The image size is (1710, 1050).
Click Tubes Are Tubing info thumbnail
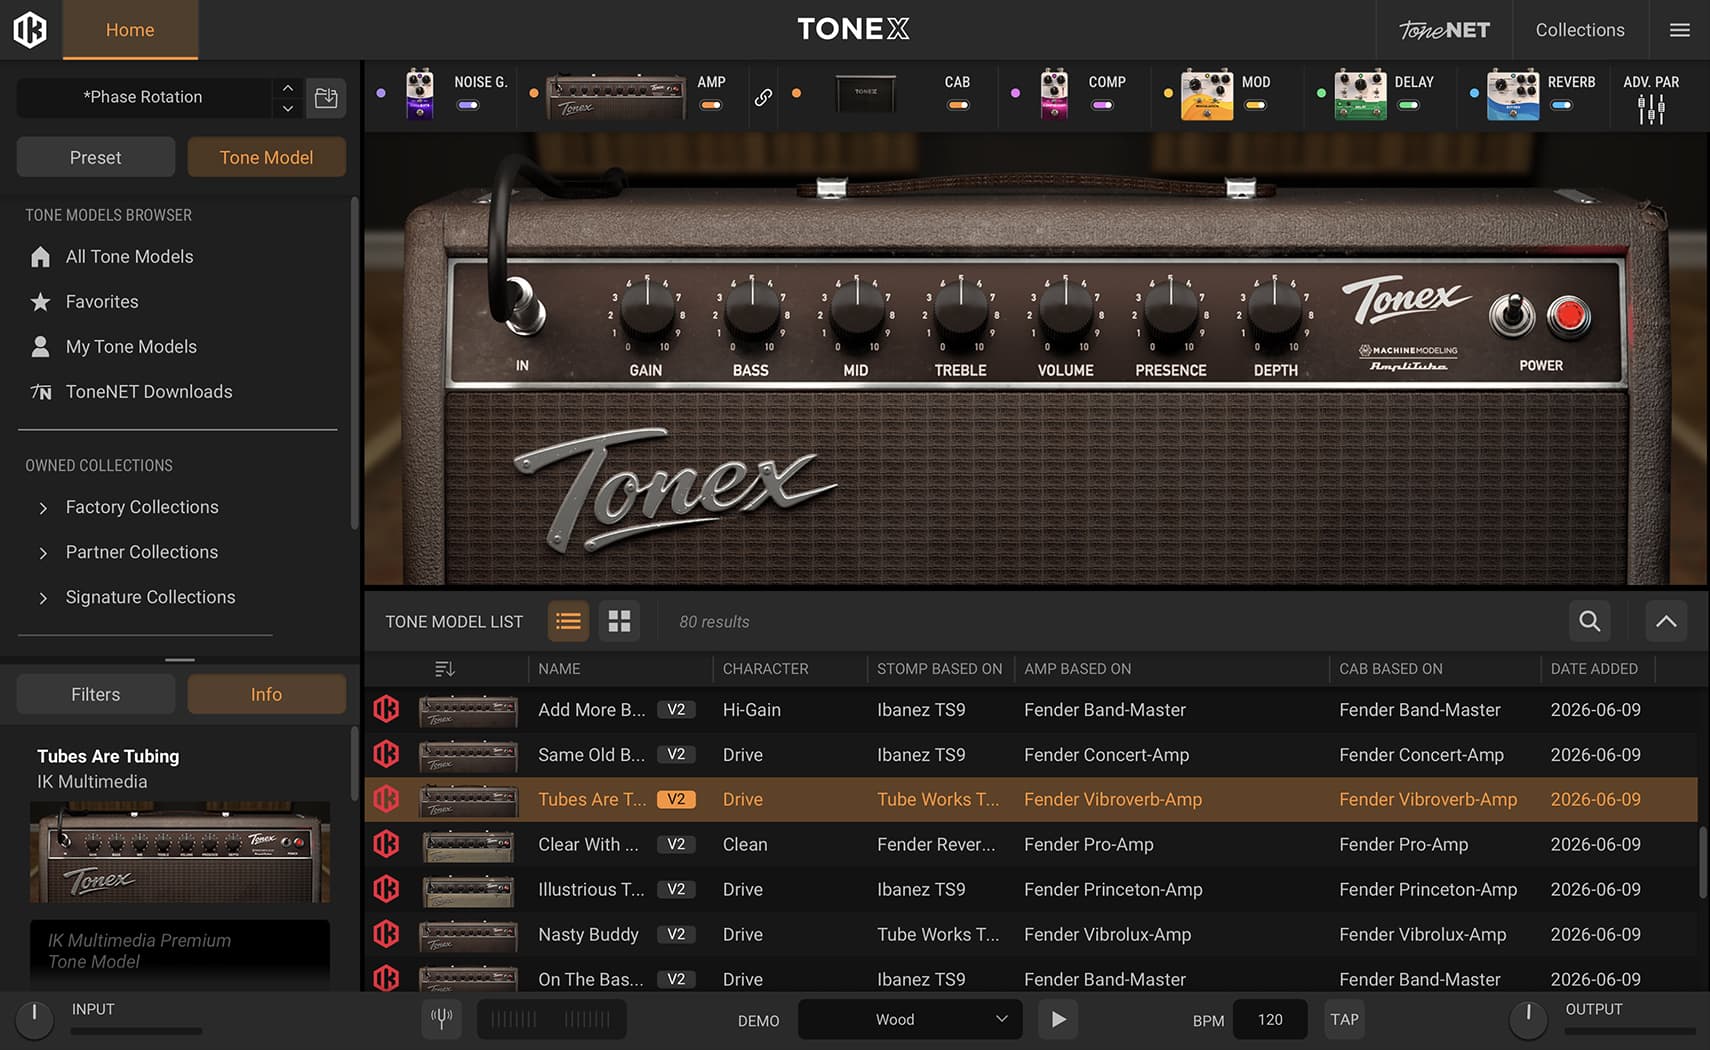180,852
